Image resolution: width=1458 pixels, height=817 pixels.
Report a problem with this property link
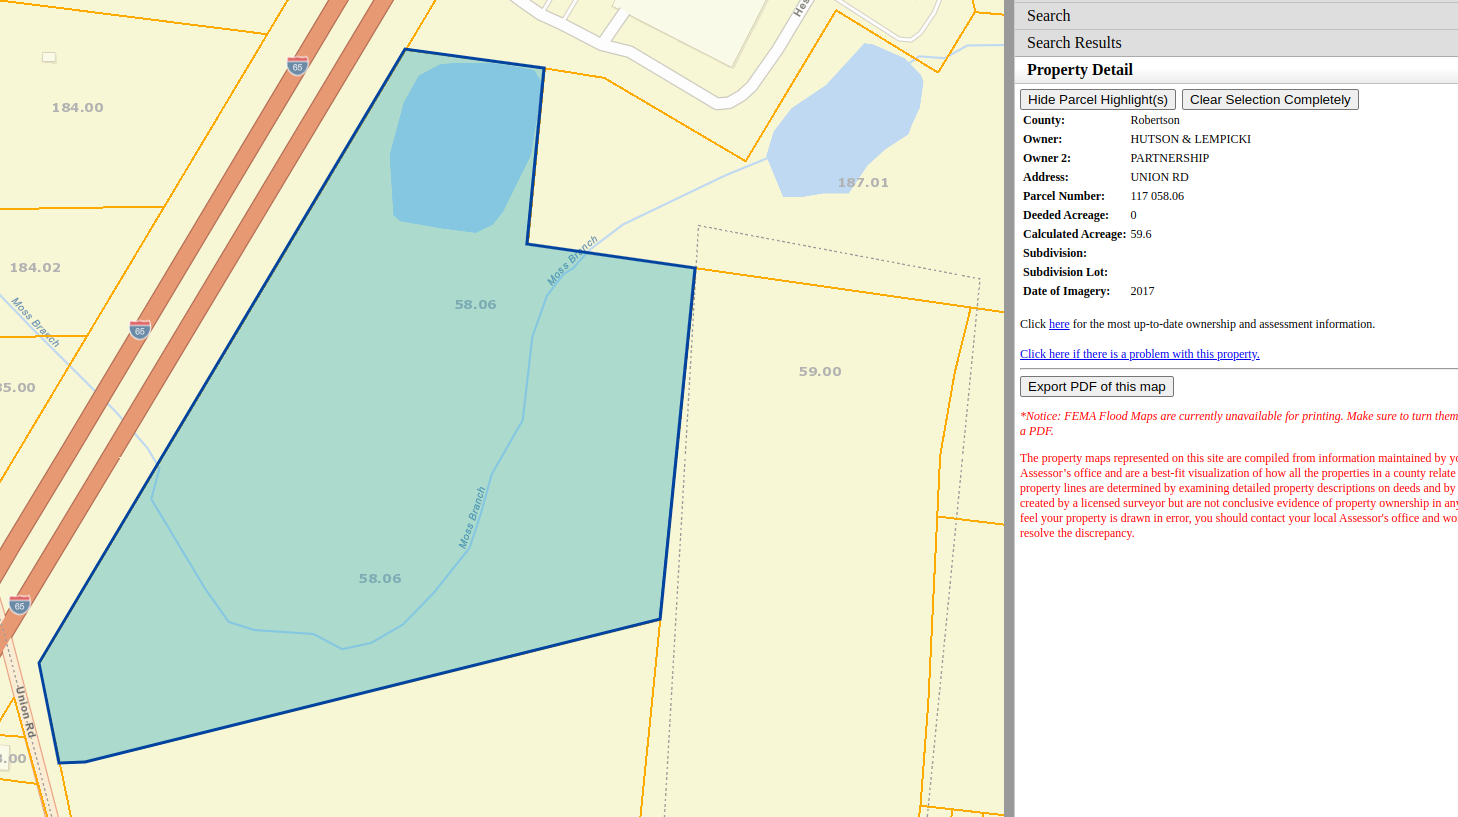click(x=1139, y=354)
